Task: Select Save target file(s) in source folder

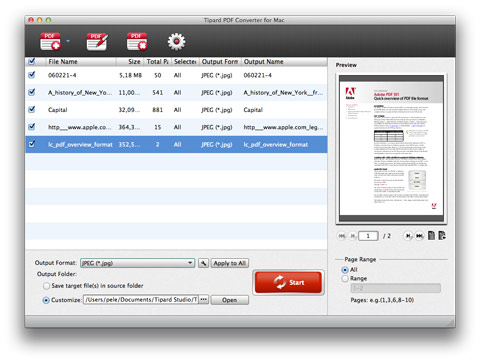Action: [46, 286]
